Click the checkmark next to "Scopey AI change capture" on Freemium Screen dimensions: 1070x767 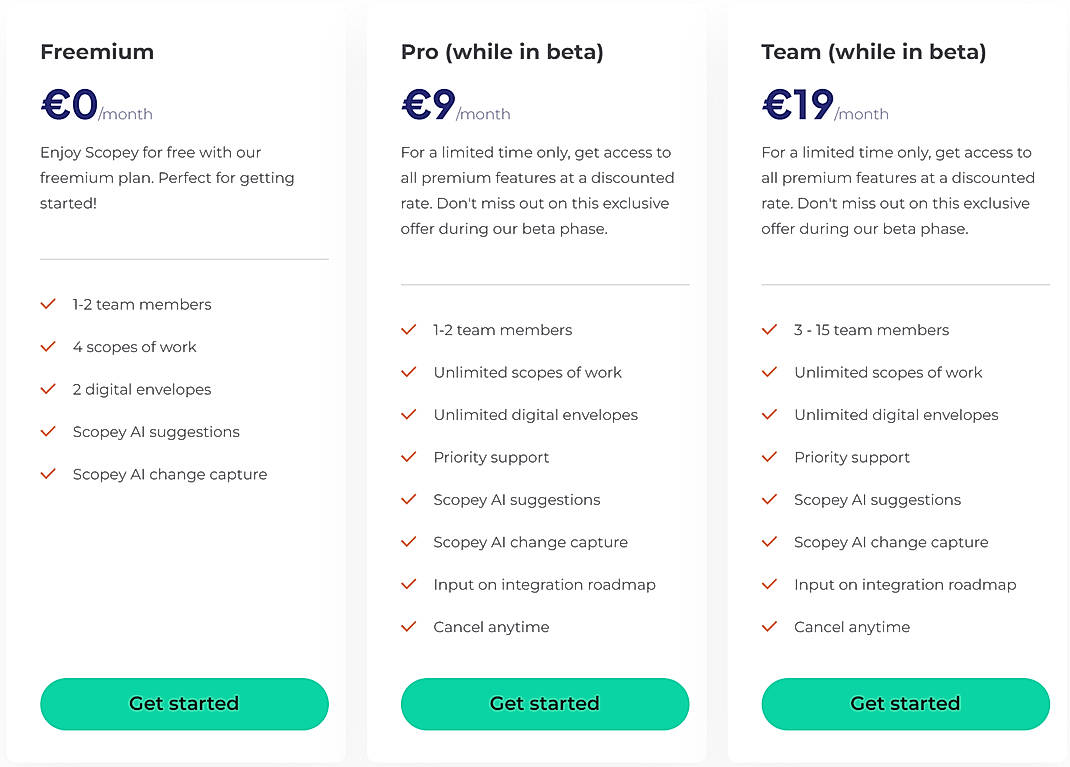click(47, 474)
